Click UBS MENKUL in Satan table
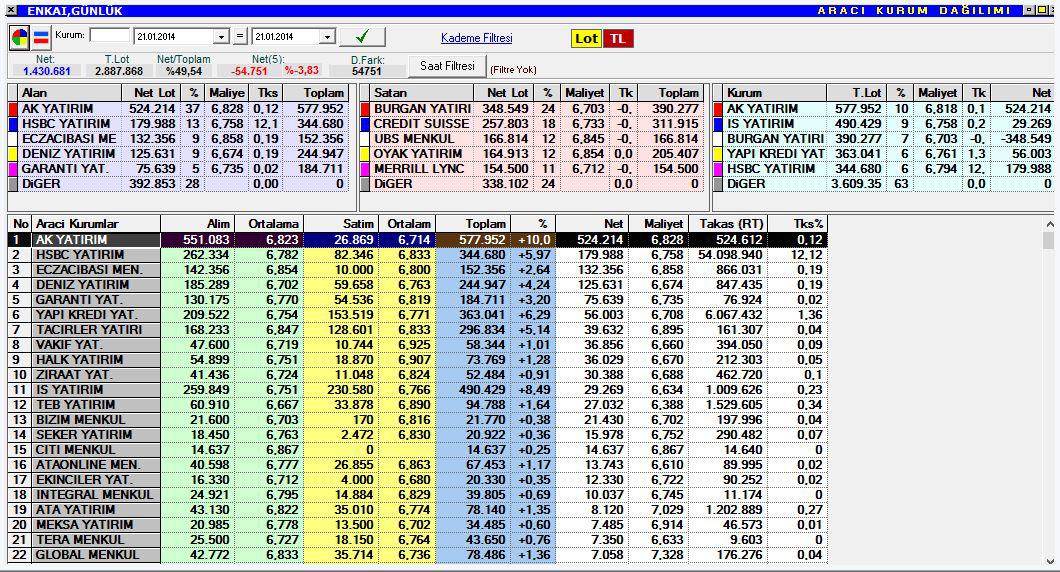 coord(414,139)
